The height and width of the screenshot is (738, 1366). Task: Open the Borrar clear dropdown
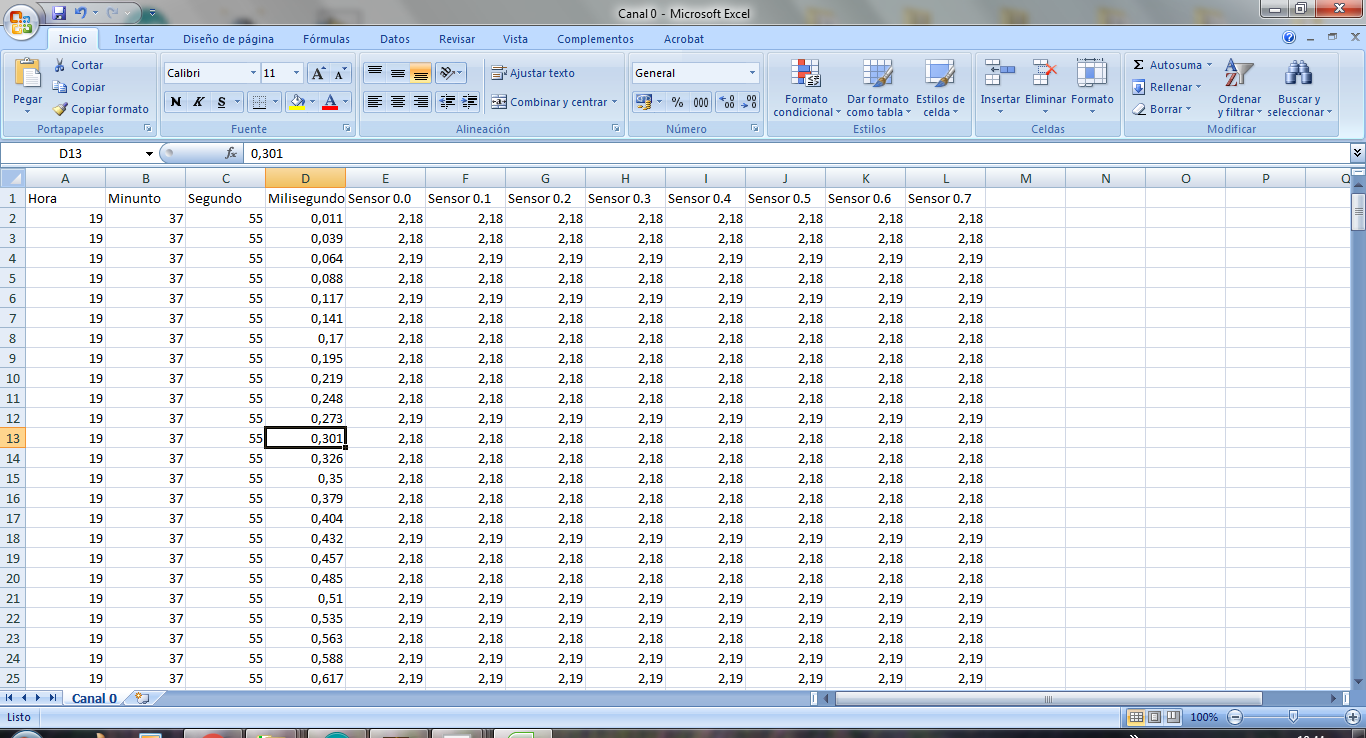click(1162, 109)
